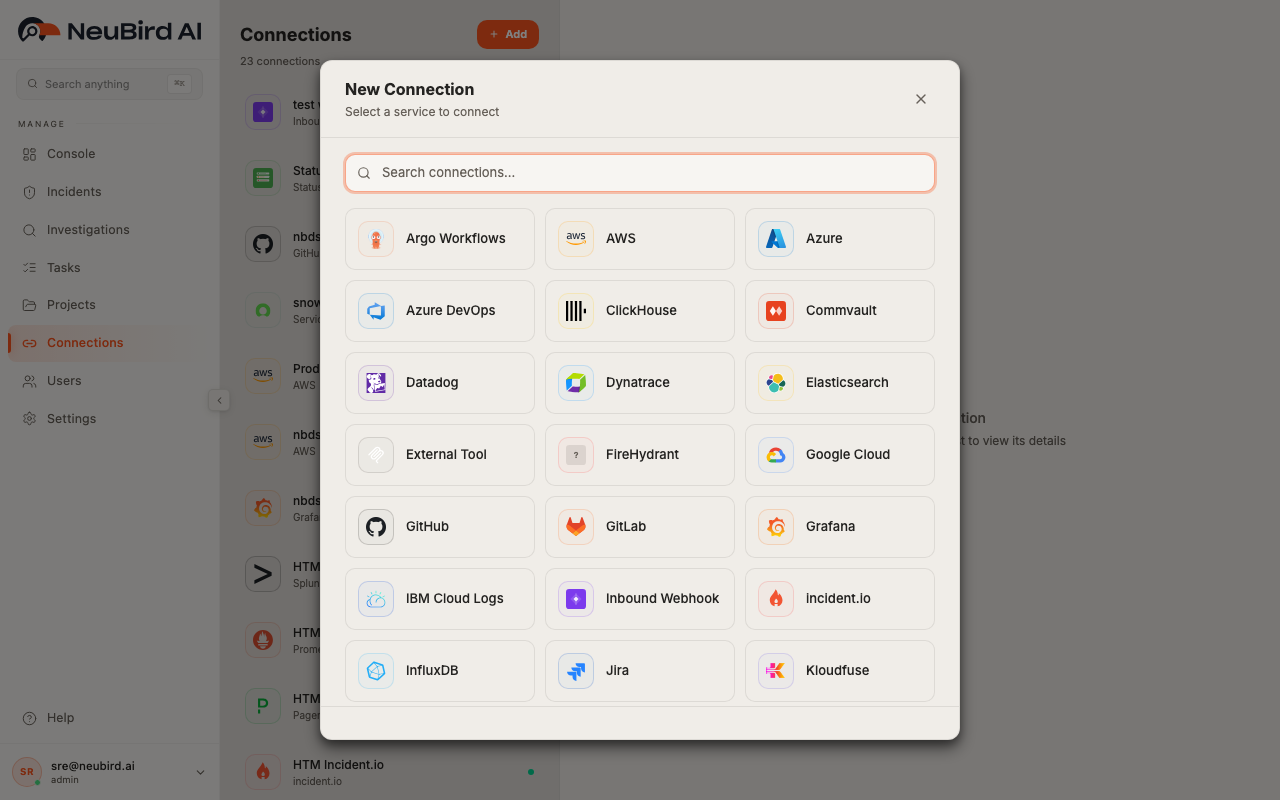The image size is (1280, 800).
Task: Select the Inbound Webhook service
Action: click(x=639, y=598)
